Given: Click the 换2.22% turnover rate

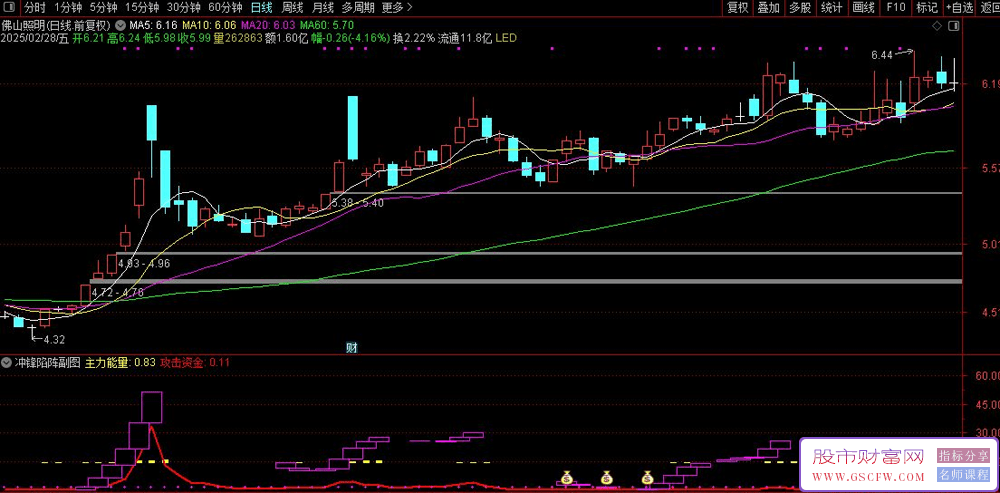Looking at the screenshot, I should 415,38.
